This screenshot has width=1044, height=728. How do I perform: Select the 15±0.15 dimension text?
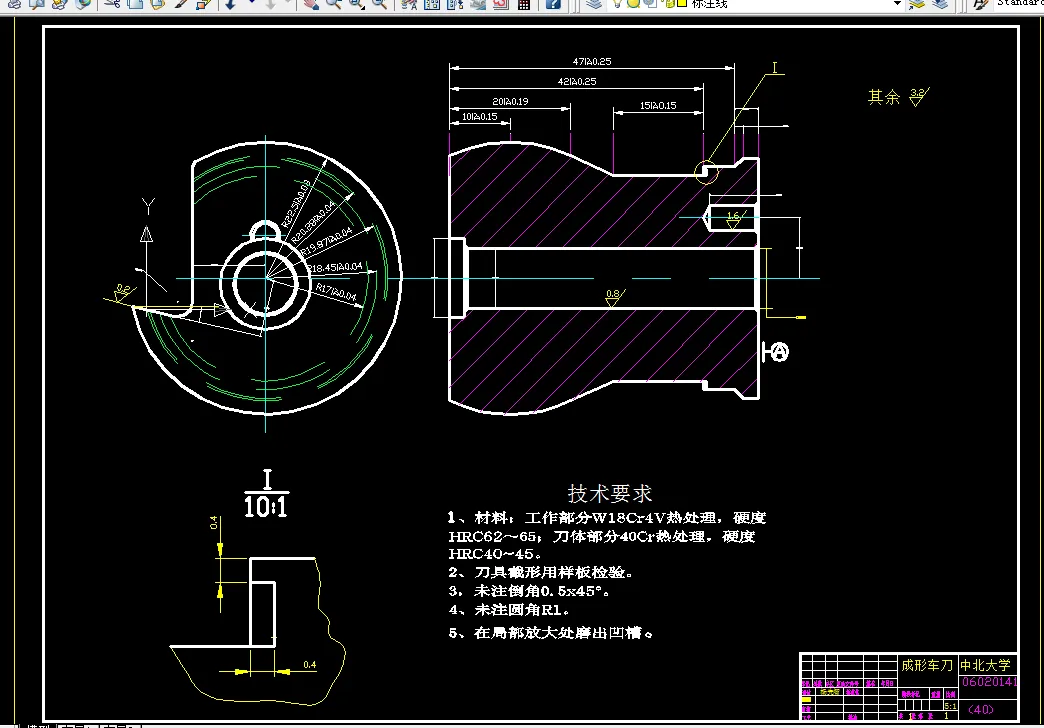point(658,105)
